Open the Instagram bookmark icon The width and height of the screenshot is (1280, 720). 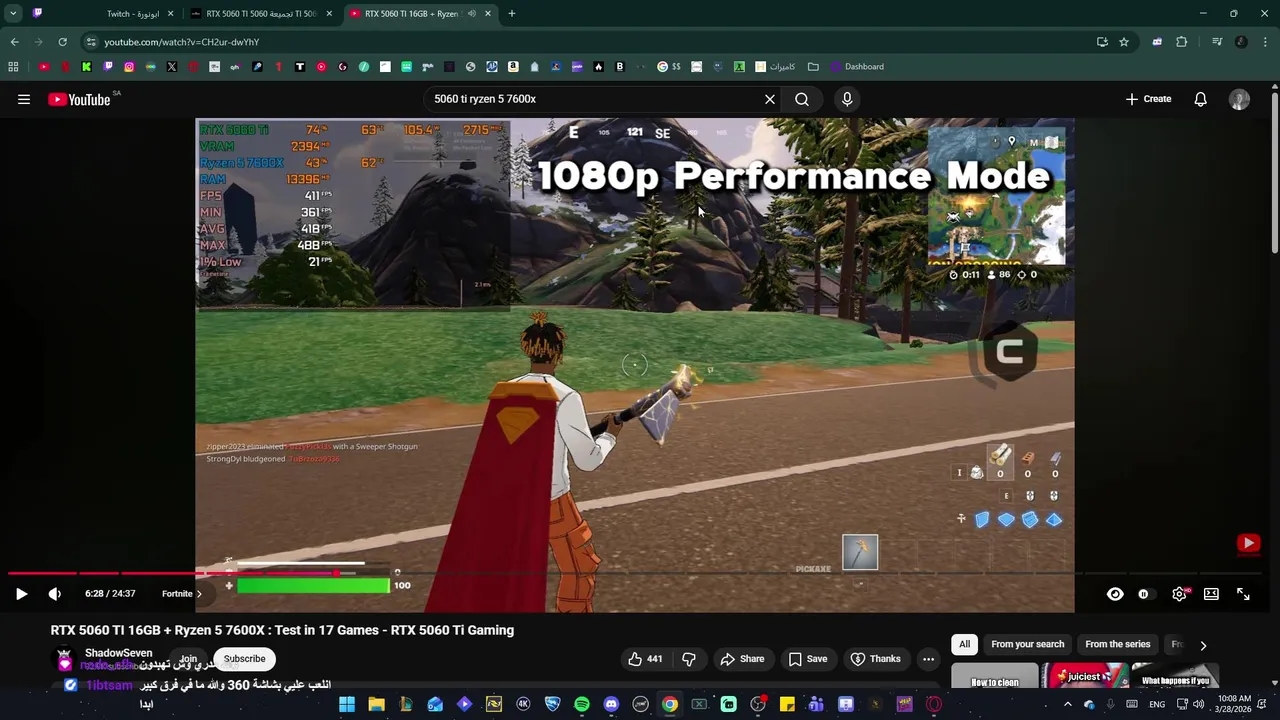(129, 67)
